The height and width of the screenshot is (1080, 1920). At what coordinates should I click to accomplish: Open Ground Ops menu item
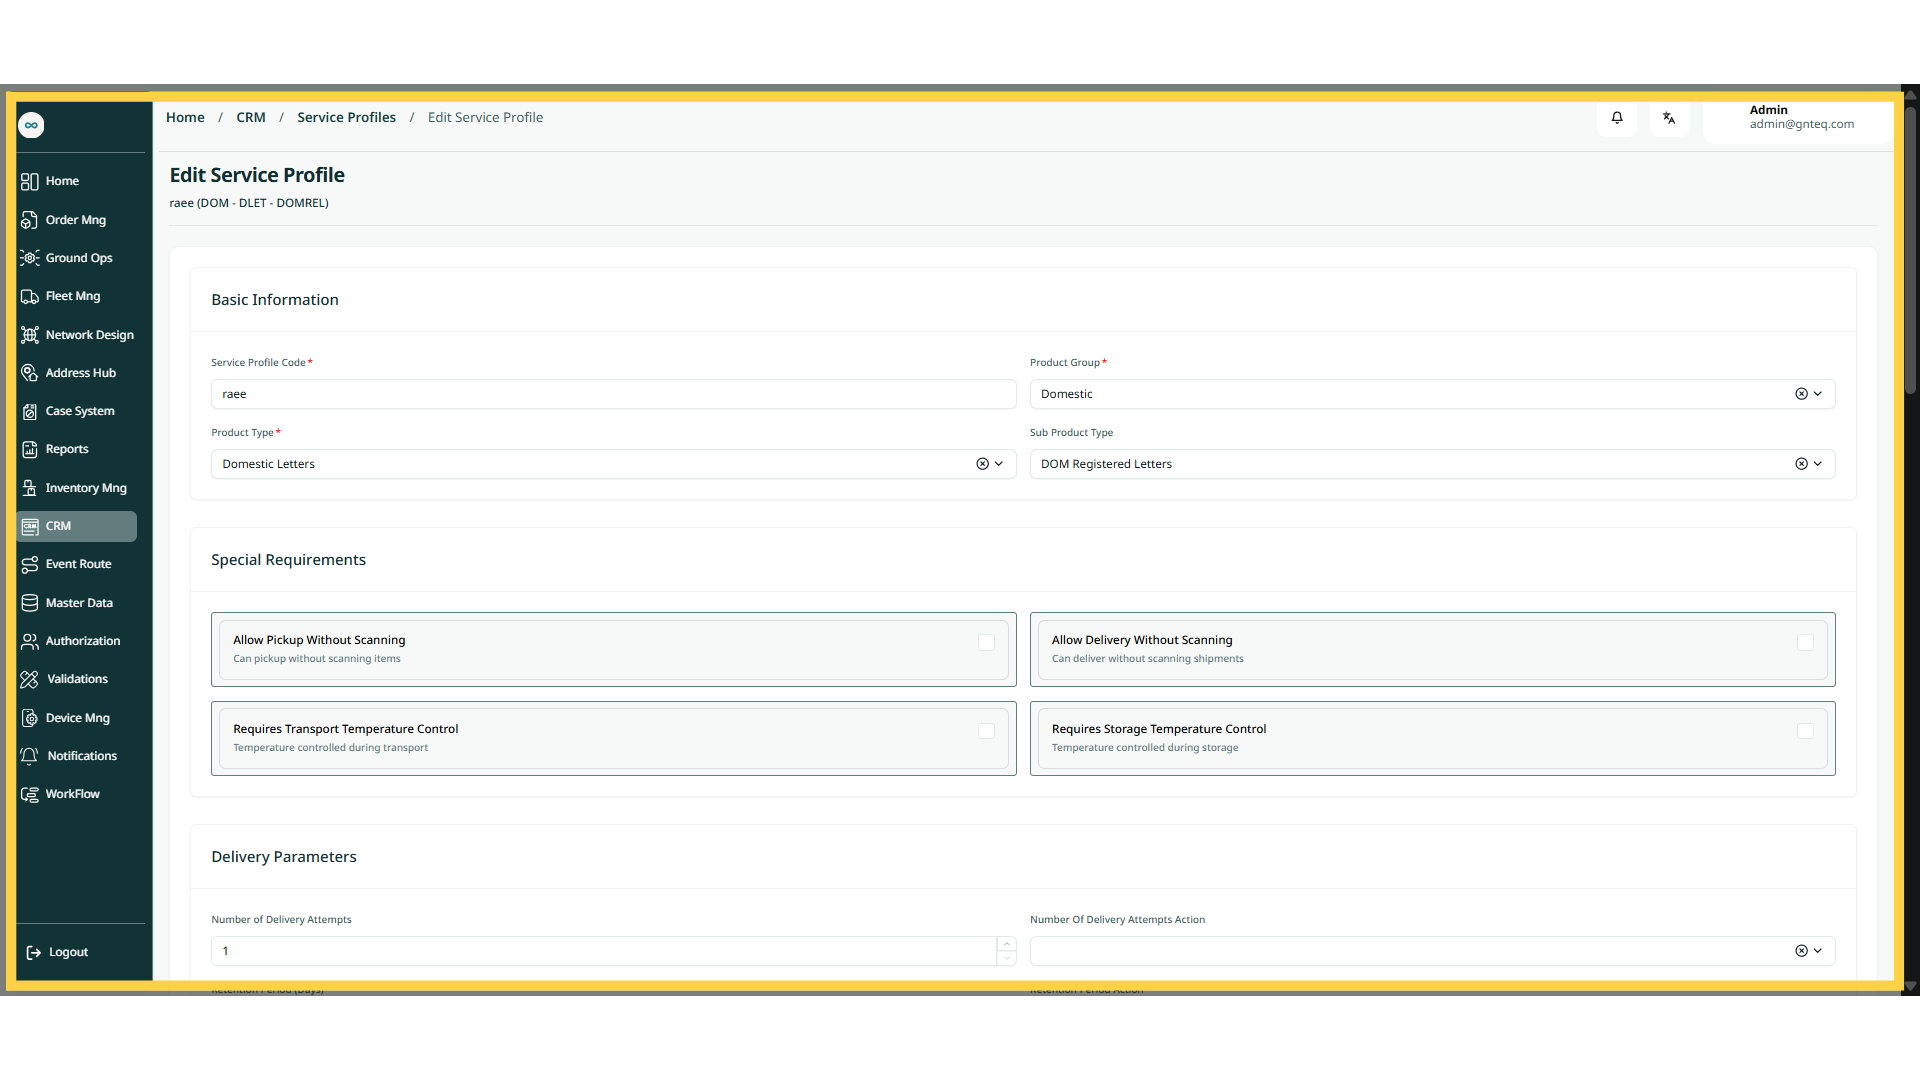76,258
